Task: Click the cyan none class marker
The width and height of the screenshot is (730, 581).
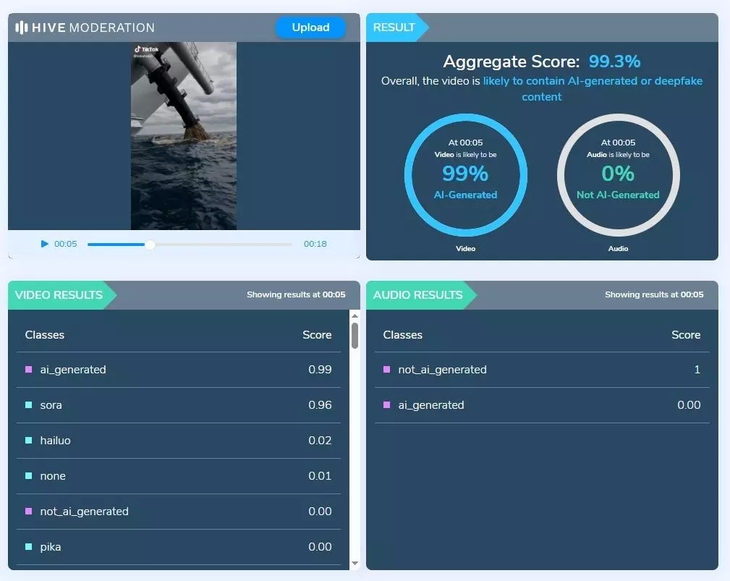Action: pyautogui.click(x=29, y=476)
